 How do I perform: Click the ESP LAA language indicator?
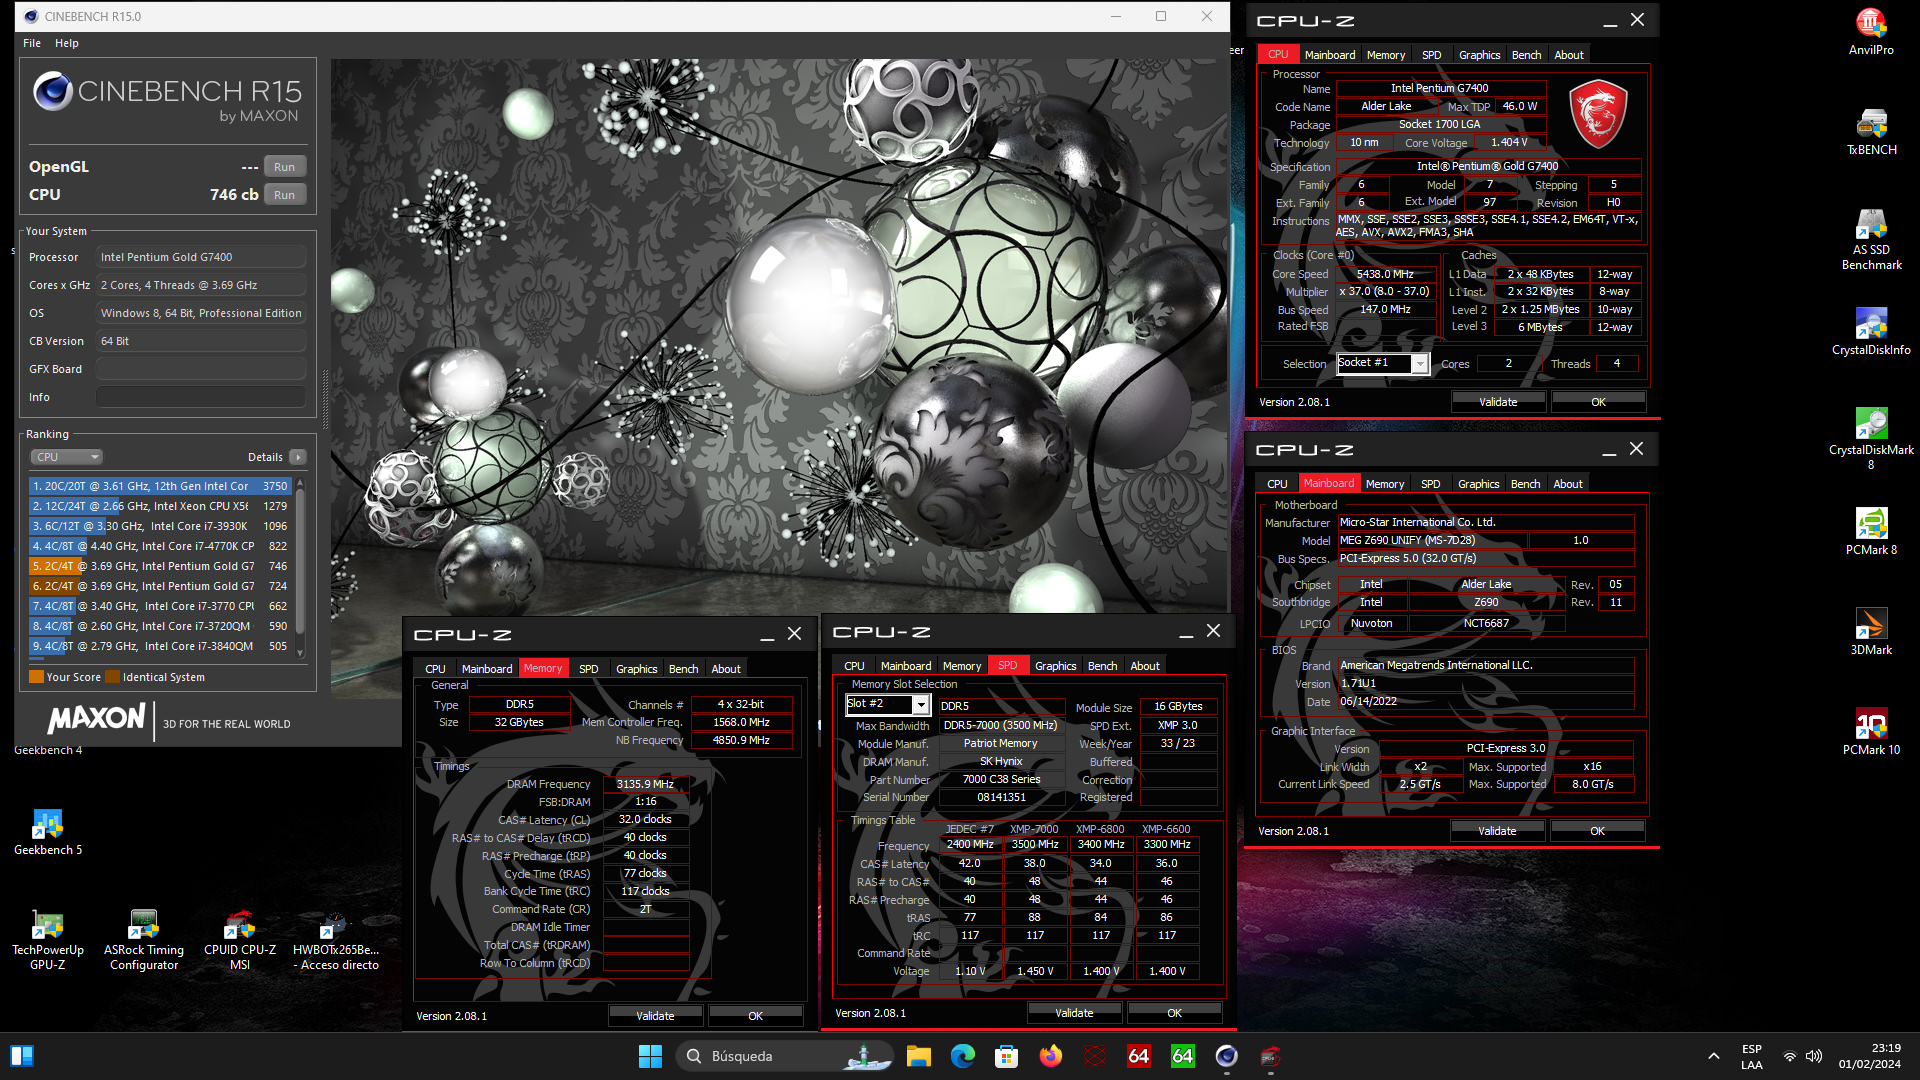[x=1751, y=1056]
